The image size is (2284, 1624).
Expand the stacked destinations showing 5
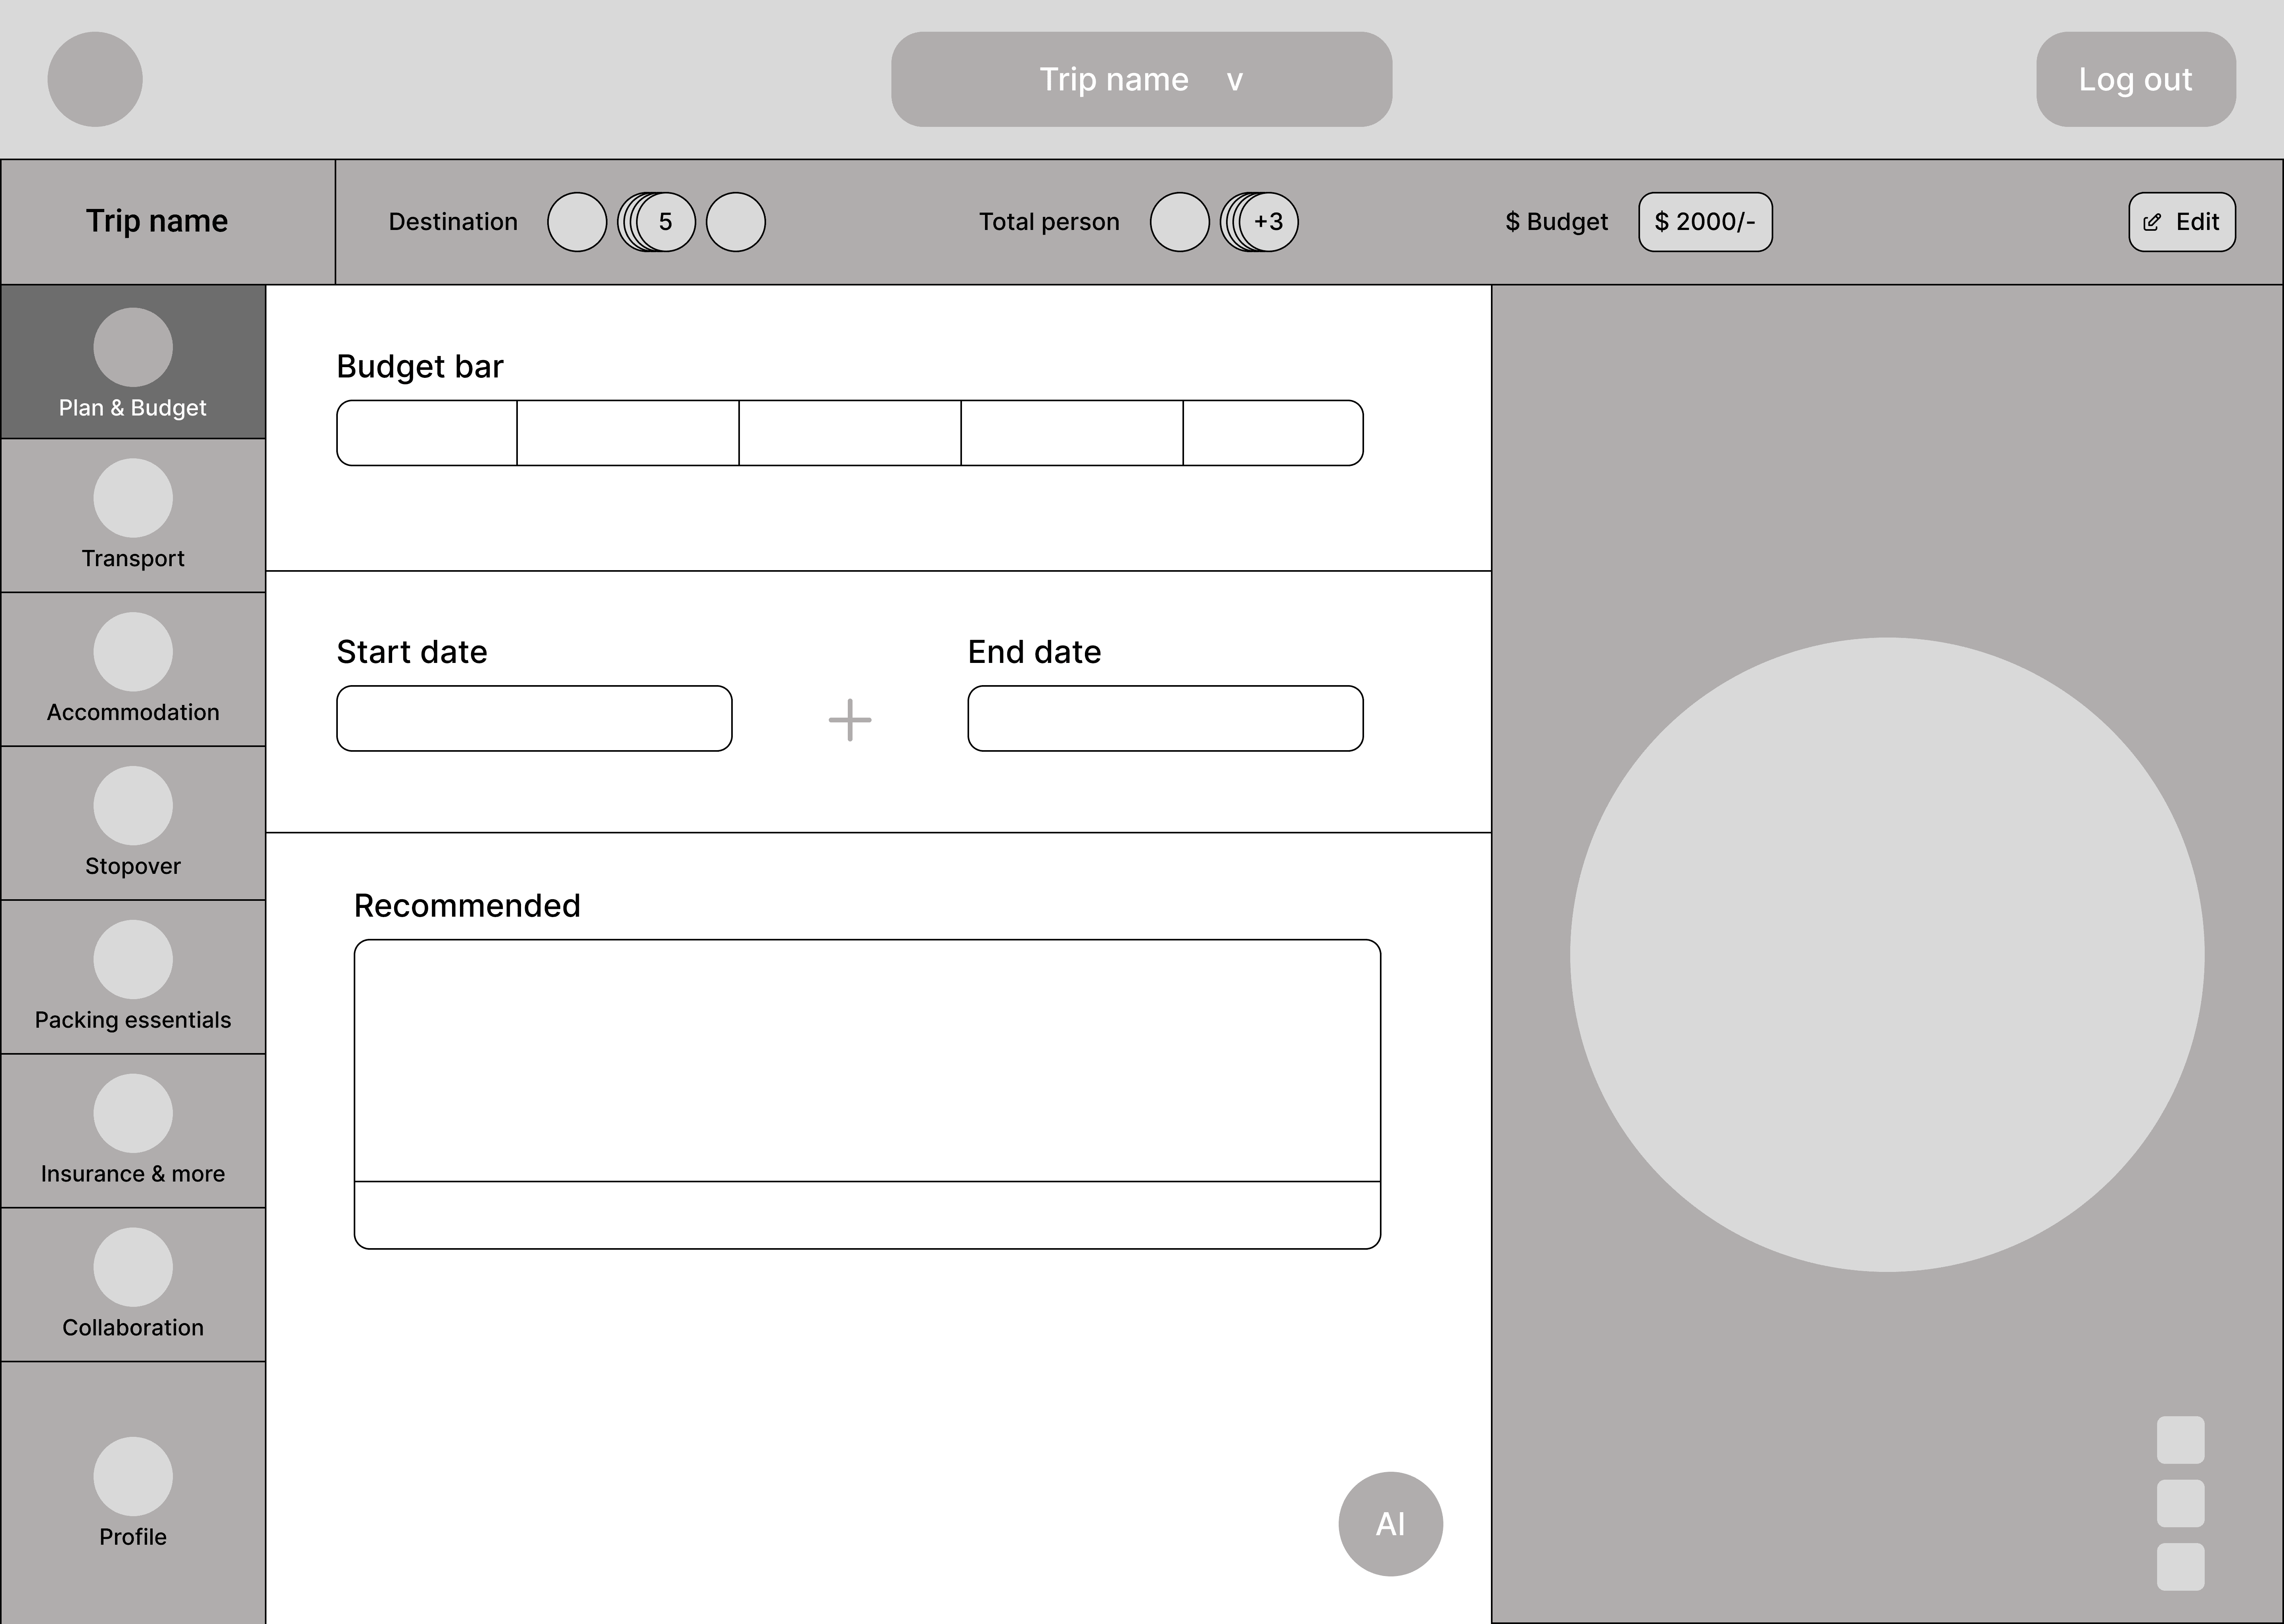664,222
